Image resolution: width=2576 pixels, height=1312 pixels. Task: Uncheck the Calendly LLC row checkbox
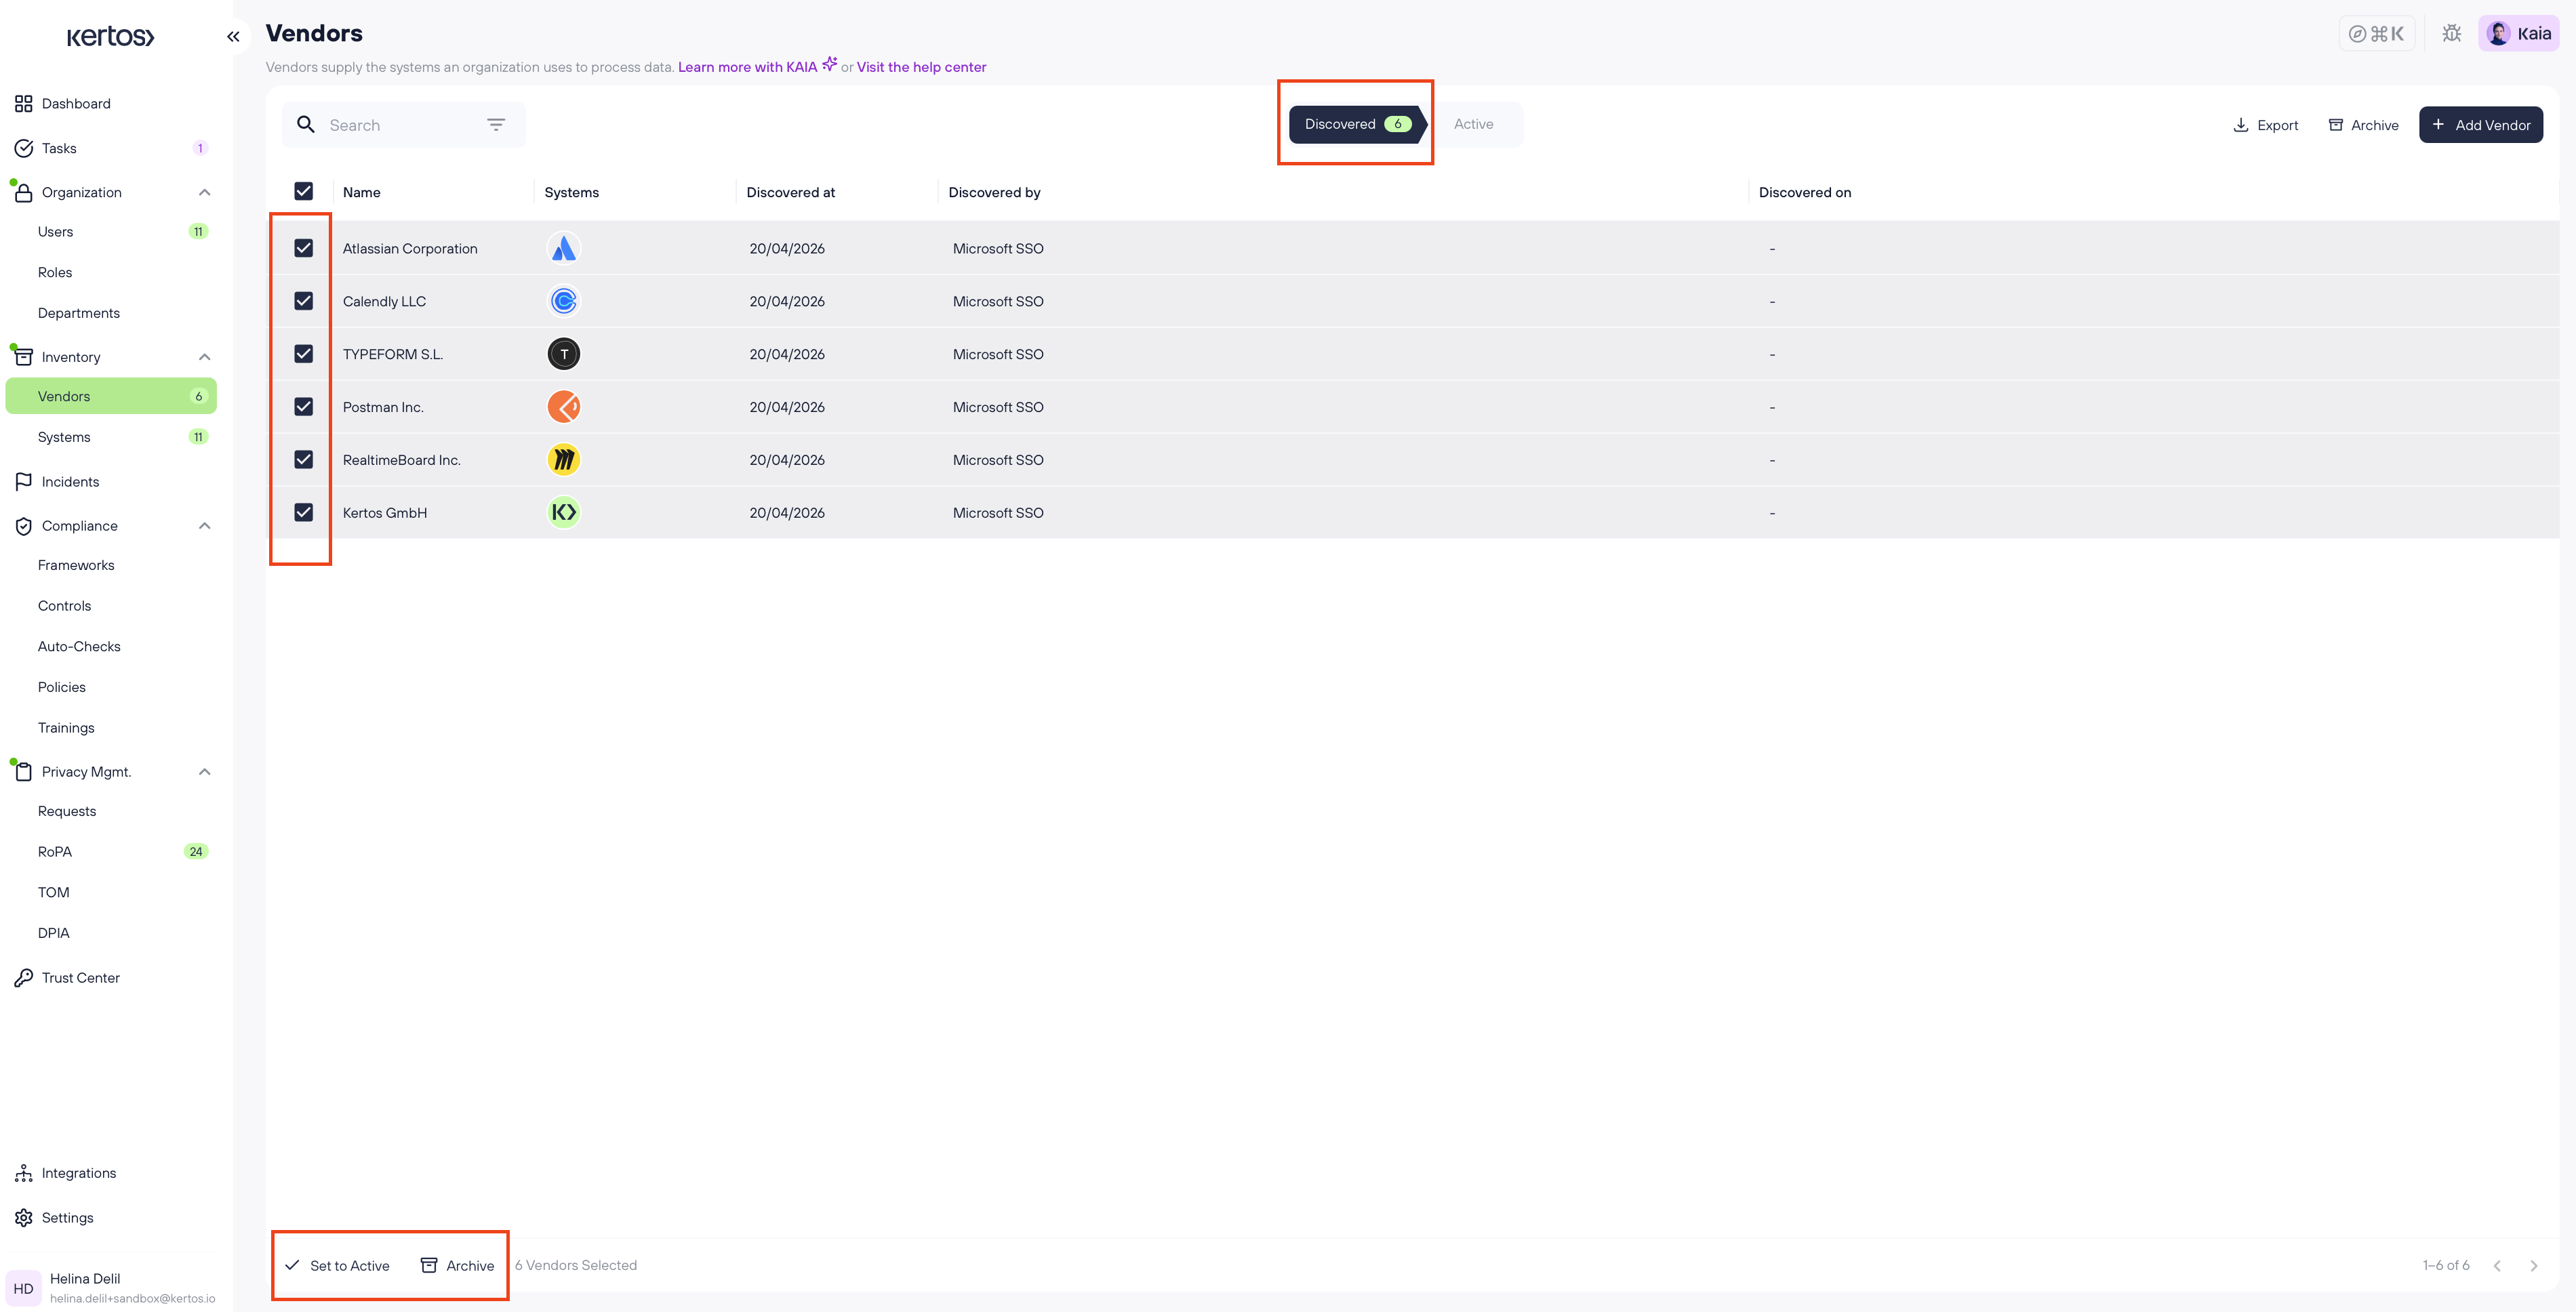click(x=304, y=301)
